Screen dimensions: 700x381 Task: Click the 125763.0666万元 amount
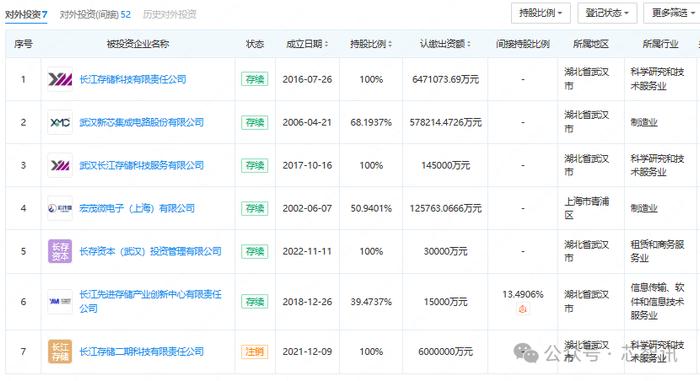coord(446,208)
